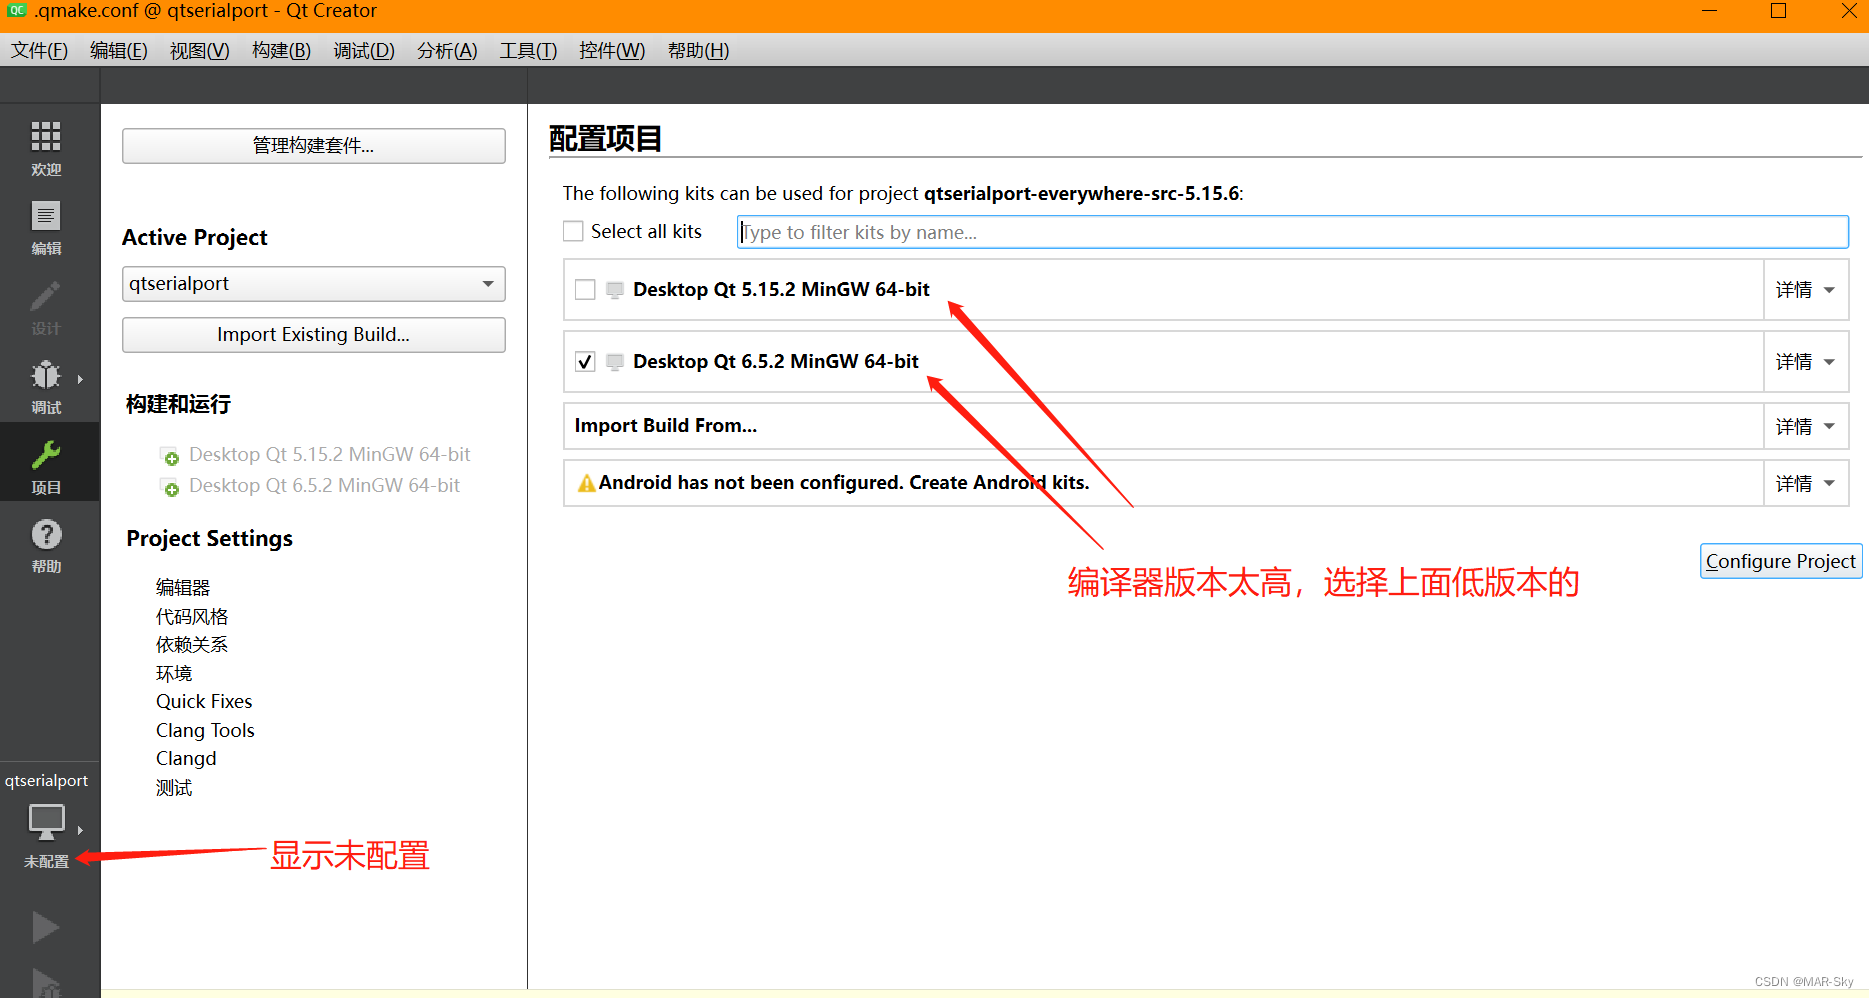
Task: Switch to Design (设计) mode
Action: pos(46,307)
